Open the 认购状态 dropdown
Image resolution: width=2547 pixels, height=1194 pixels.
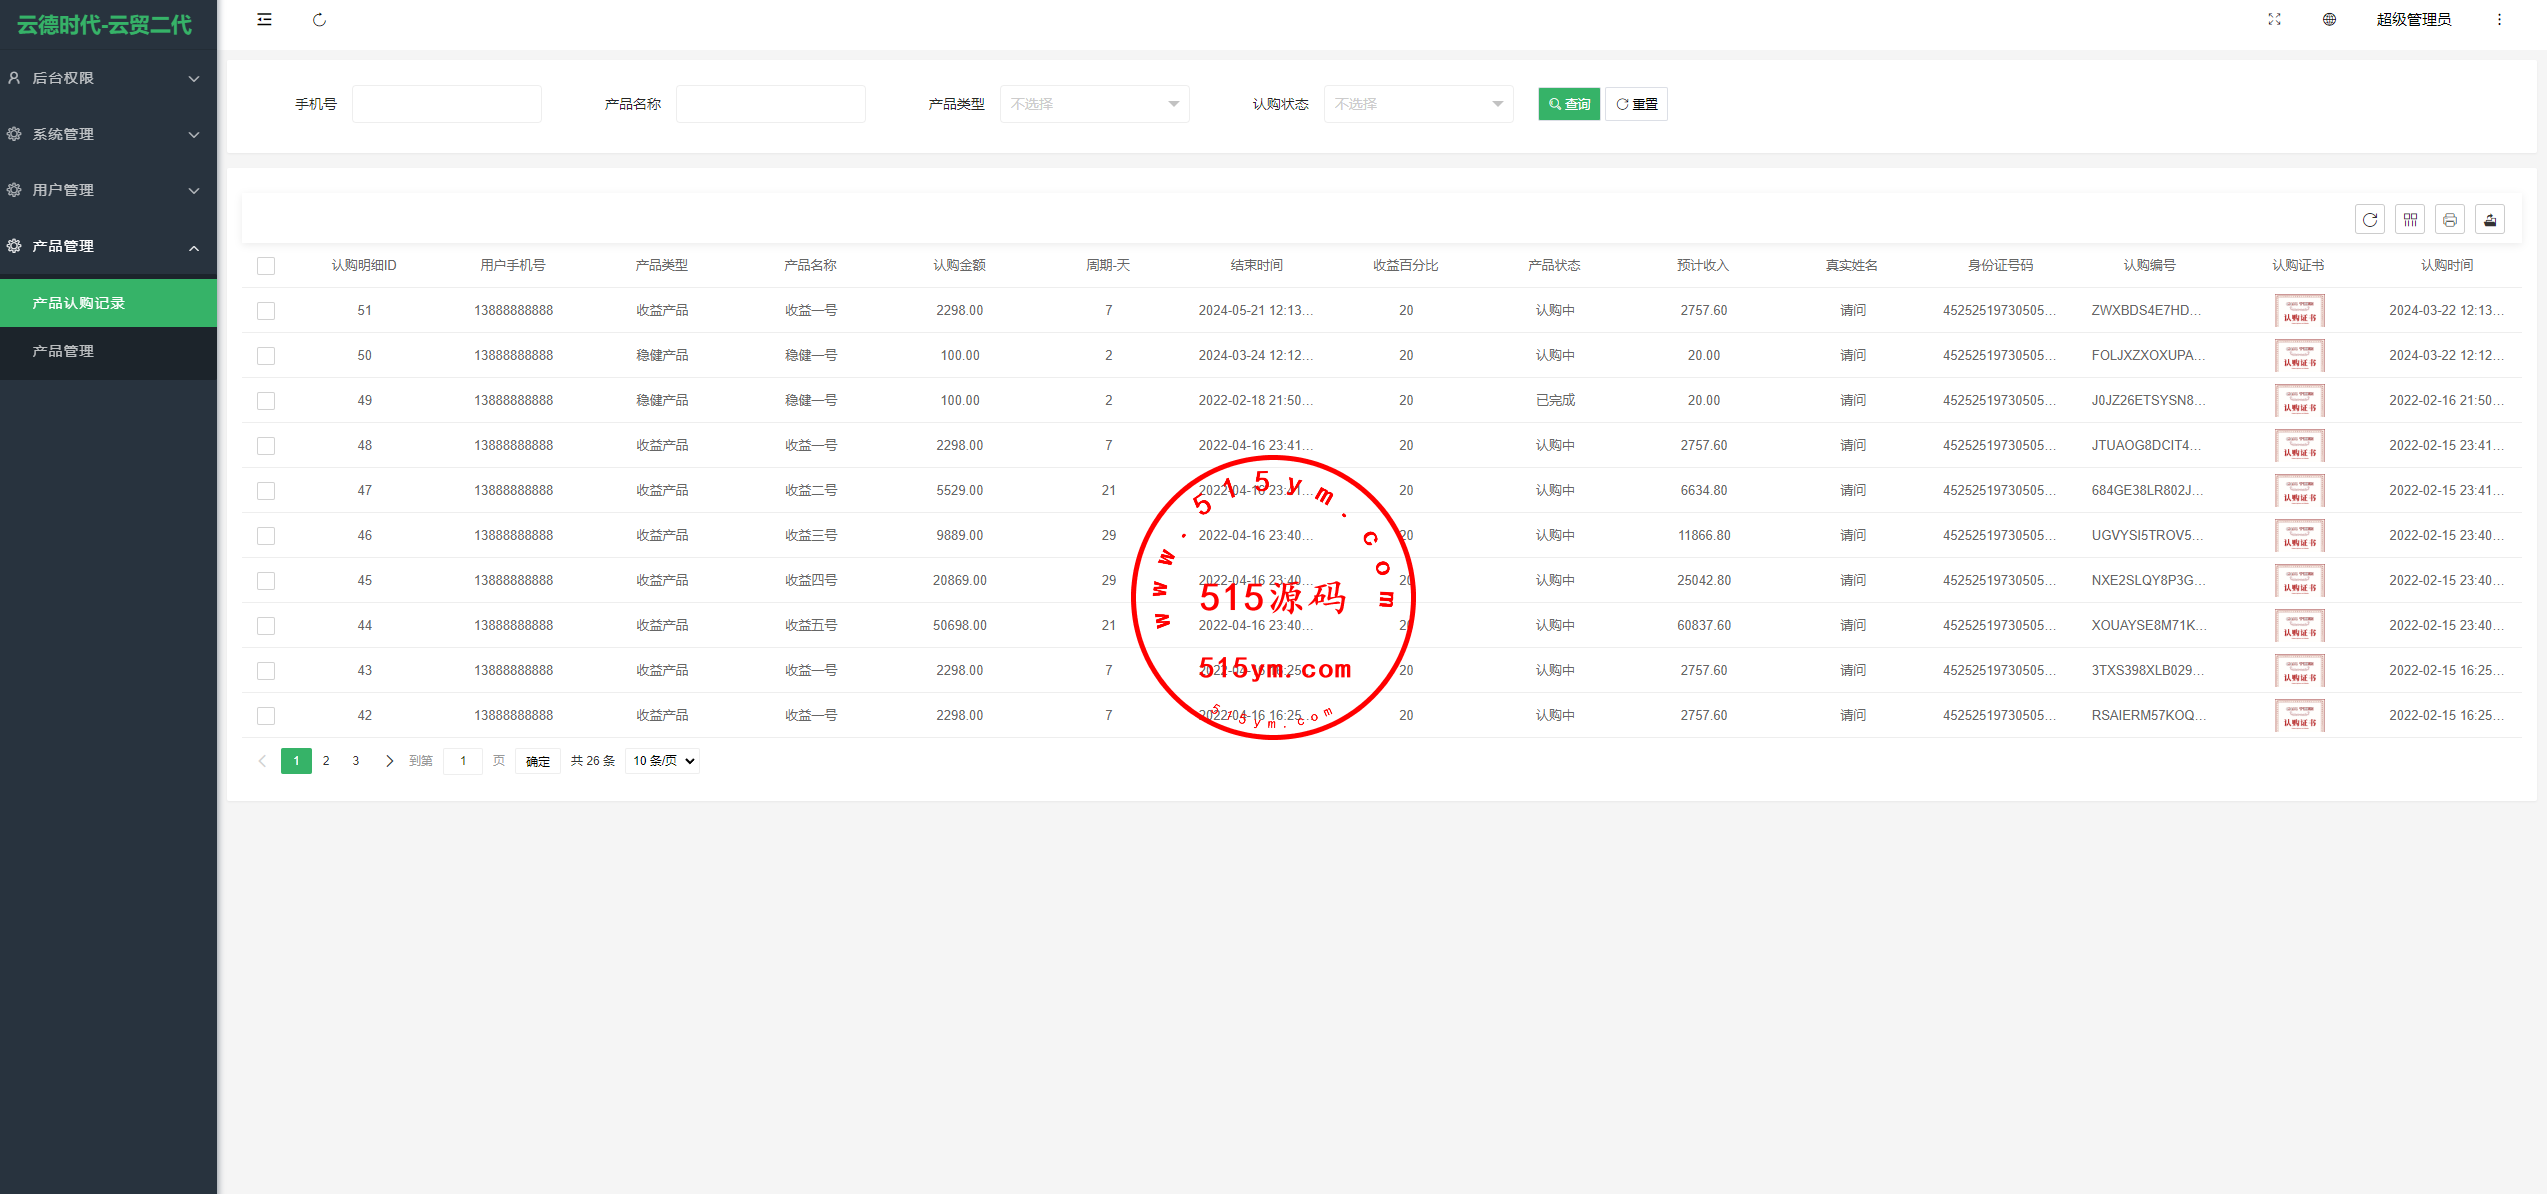[x=1418, y=104]
